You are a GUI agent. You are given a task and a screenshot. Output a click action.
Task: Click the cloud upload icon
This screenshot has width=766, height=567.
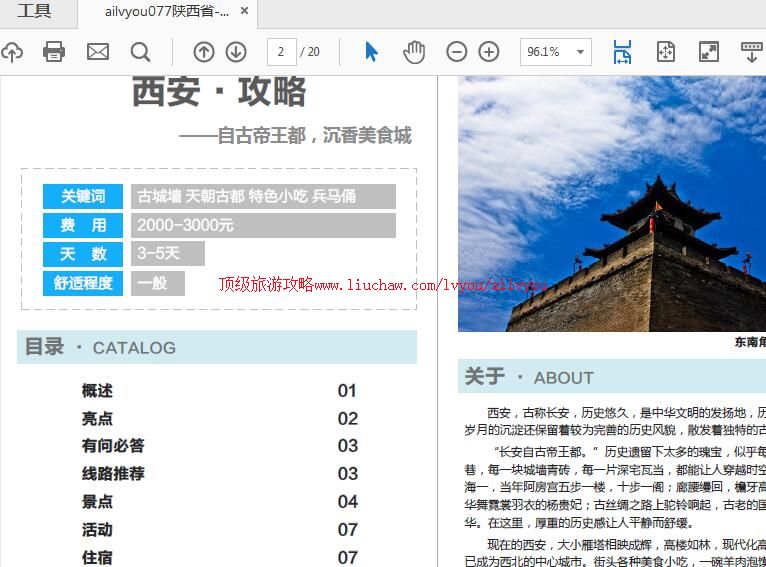11,52
